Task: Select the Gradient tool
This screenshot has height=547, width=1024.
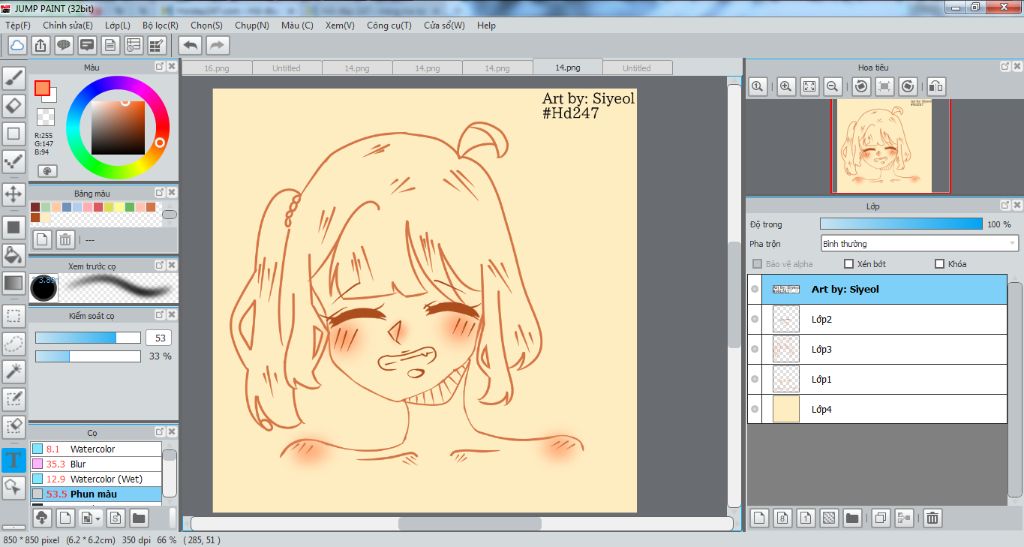Action: [x=14, y=283]
